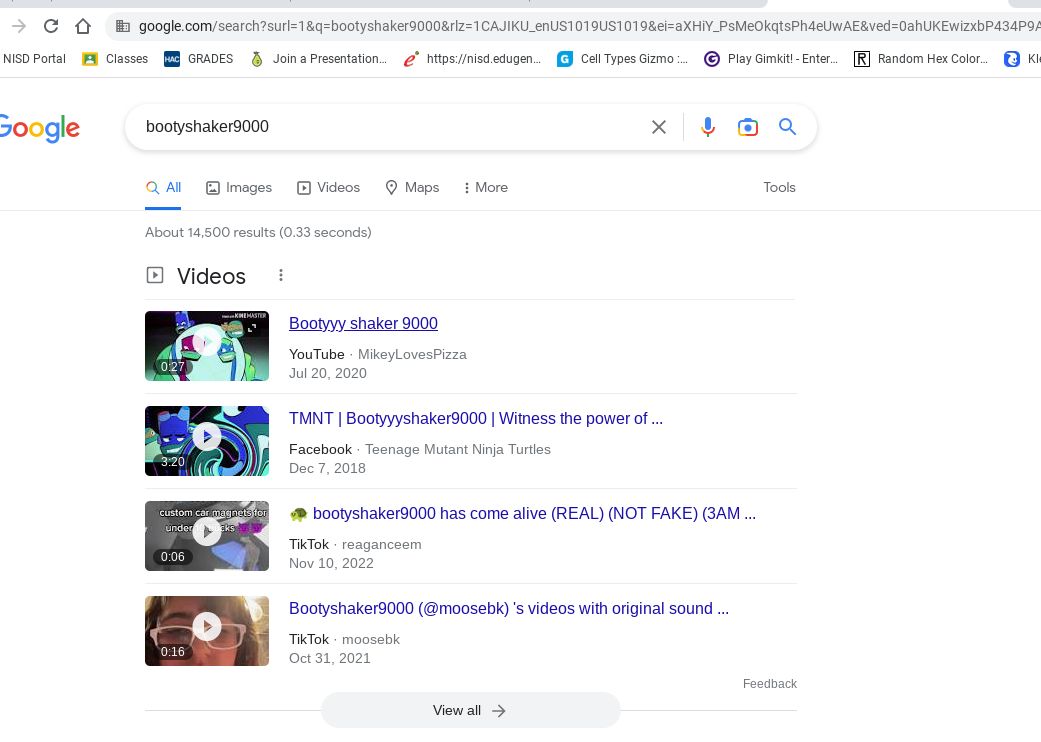Open the Bootyyy shaker 9000 YouTube link
1041x742 pixels.
[363, 323]
